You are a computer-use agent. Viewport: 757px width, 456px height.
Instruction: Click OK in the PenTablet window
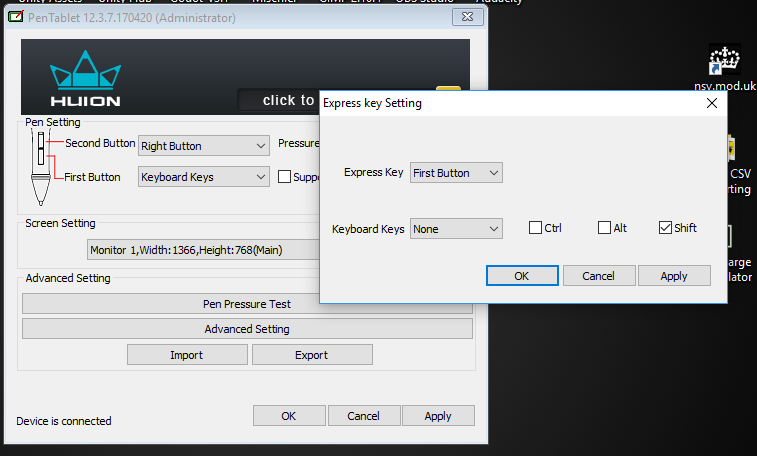coord(289,415)
